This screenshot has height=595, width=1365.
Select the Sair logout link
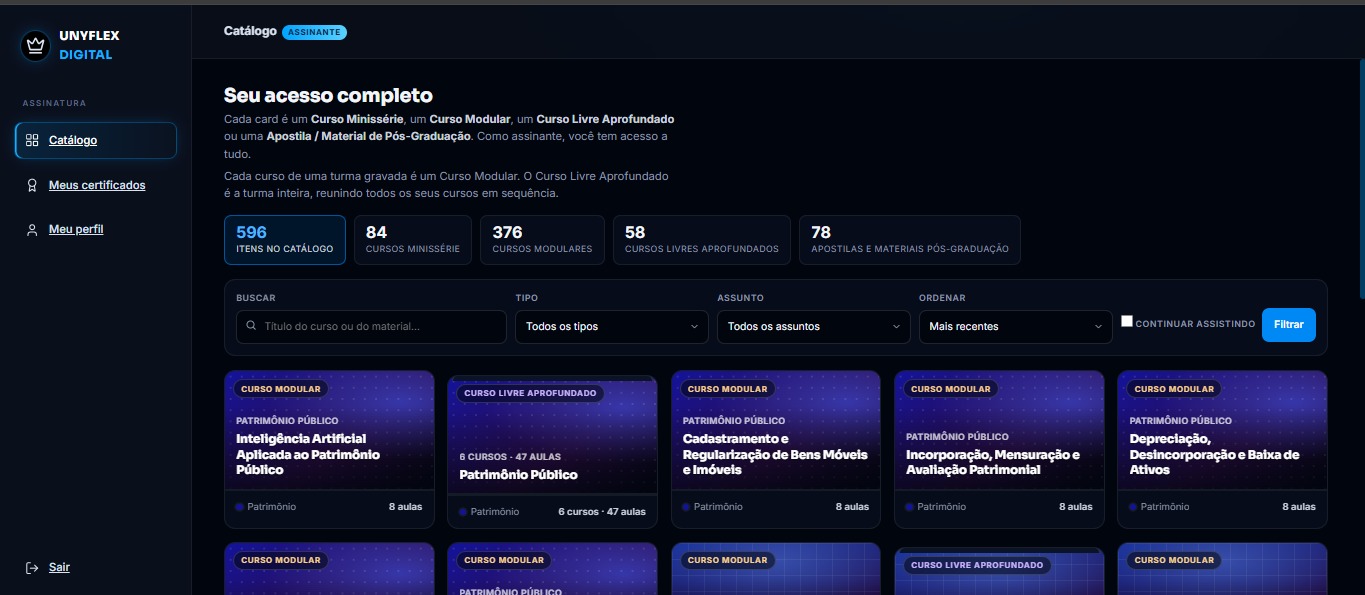point(59,568)
